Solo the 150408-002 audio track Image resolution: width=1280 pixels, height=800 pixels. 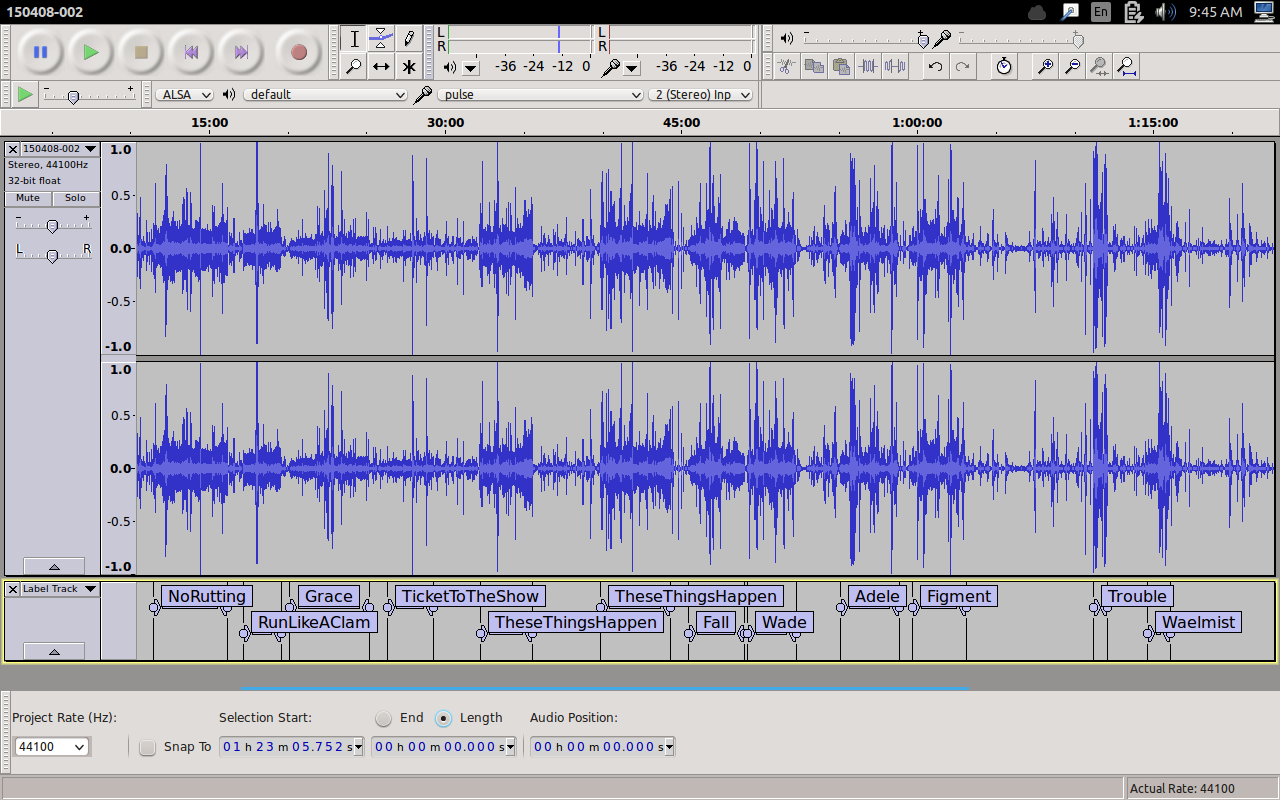click(x=76, y=198)
